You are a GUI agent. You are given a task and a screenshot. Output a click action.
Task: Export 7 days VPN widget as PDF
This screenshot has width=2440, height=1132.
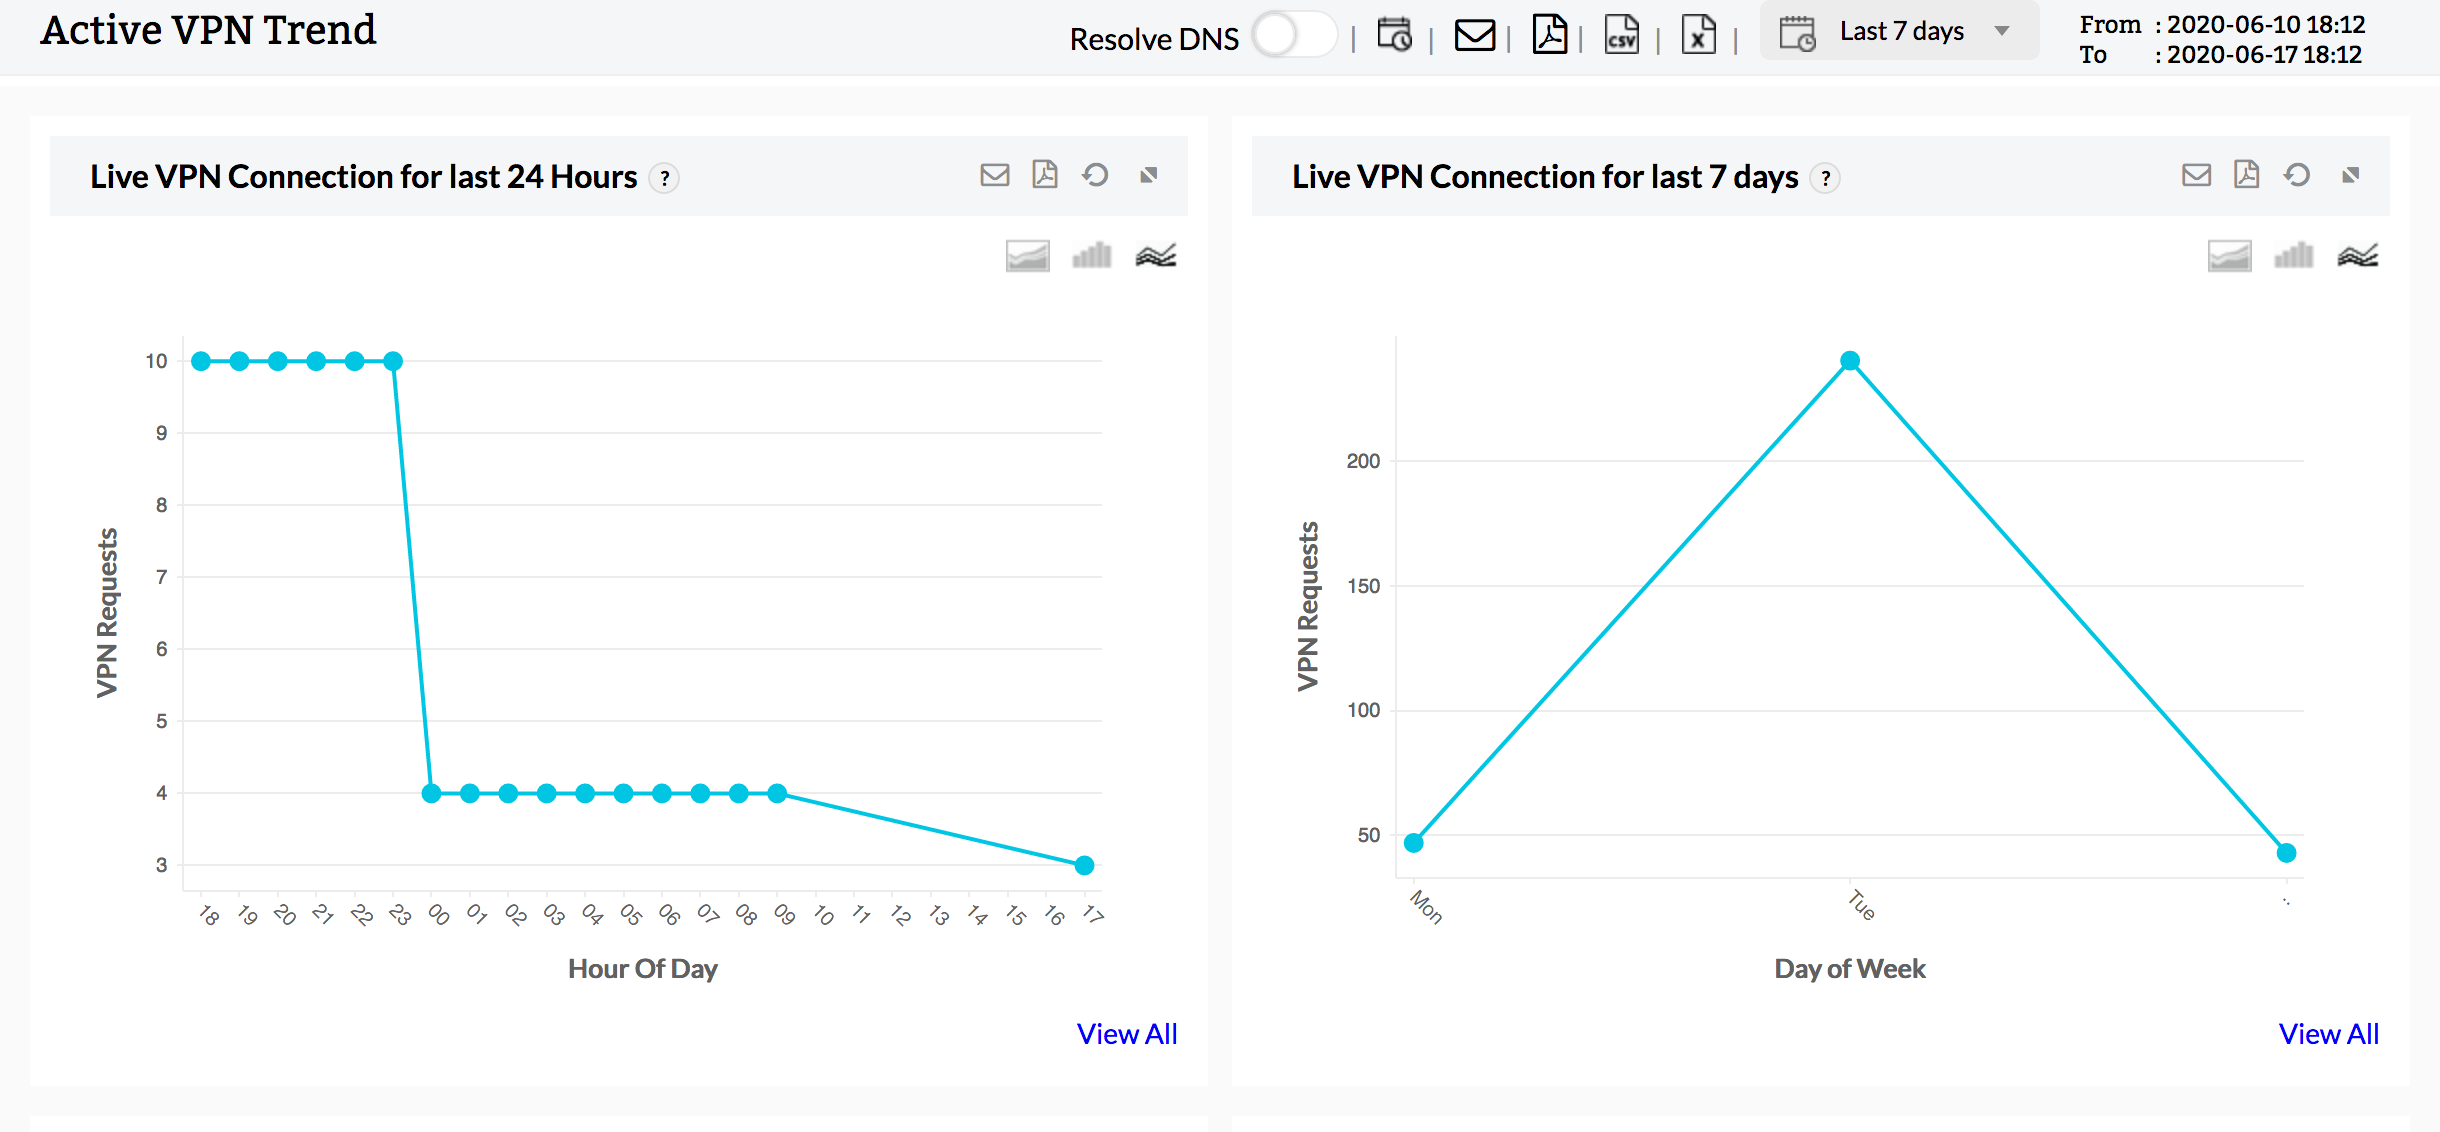tap(2246, 176)
